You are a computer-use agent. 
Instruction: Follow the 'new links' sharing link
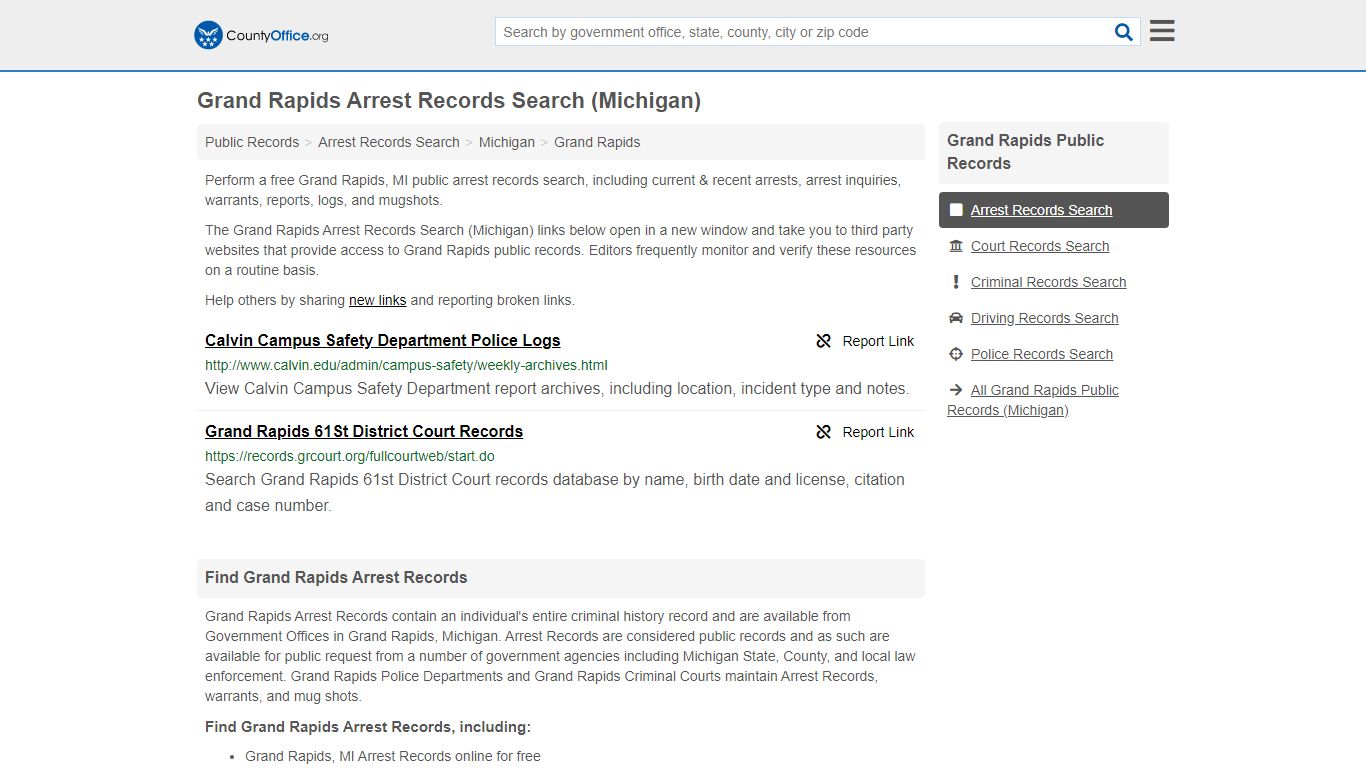[377, 300]
